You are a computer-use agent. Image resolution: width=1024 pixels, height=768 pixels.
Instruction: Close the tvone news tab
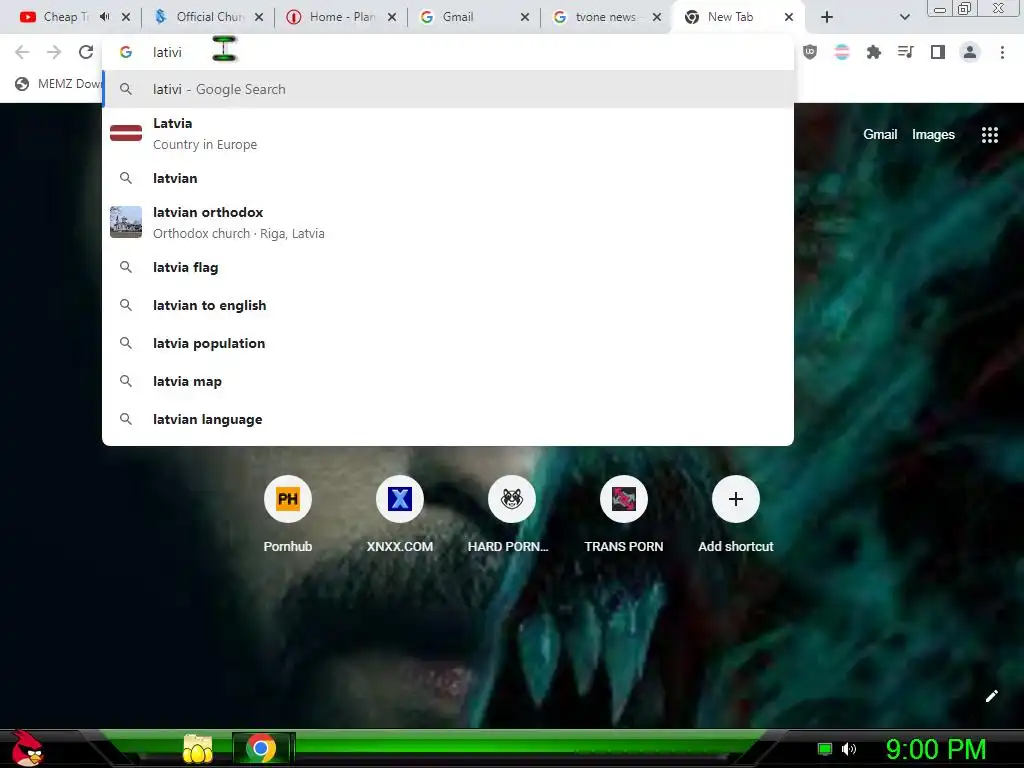tap(658, 17)
